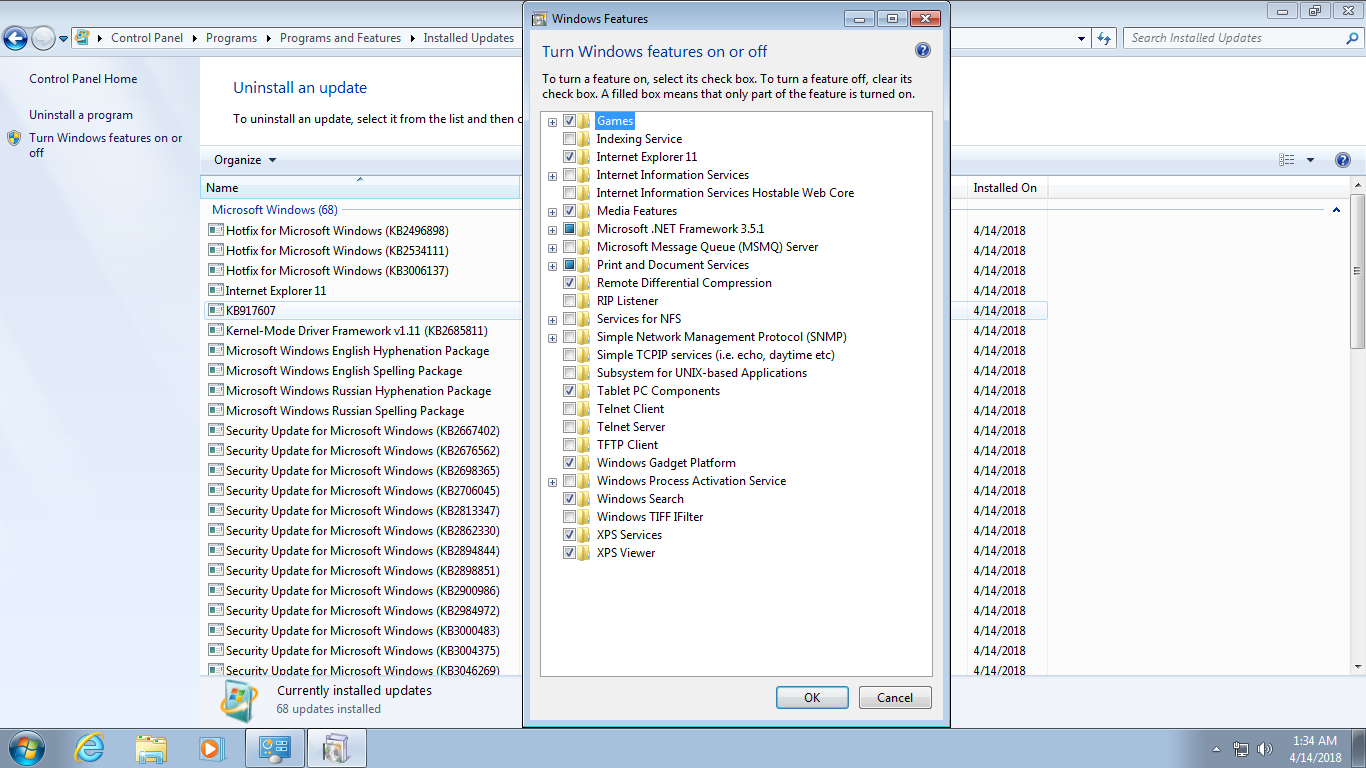Expand Internet Information Services node

(552, 176)
